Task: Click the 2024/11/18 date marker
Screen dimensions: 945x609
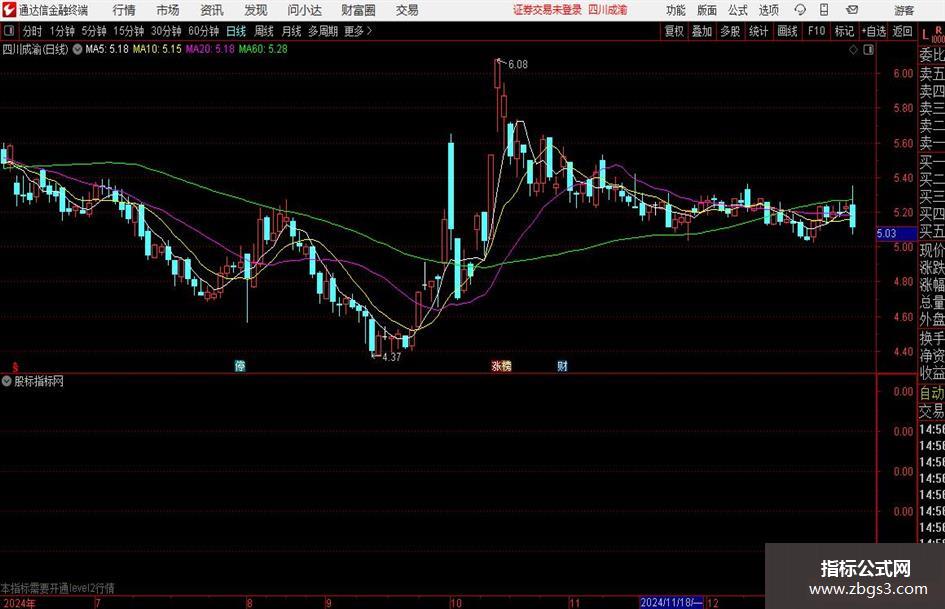Action: [670, 602]
